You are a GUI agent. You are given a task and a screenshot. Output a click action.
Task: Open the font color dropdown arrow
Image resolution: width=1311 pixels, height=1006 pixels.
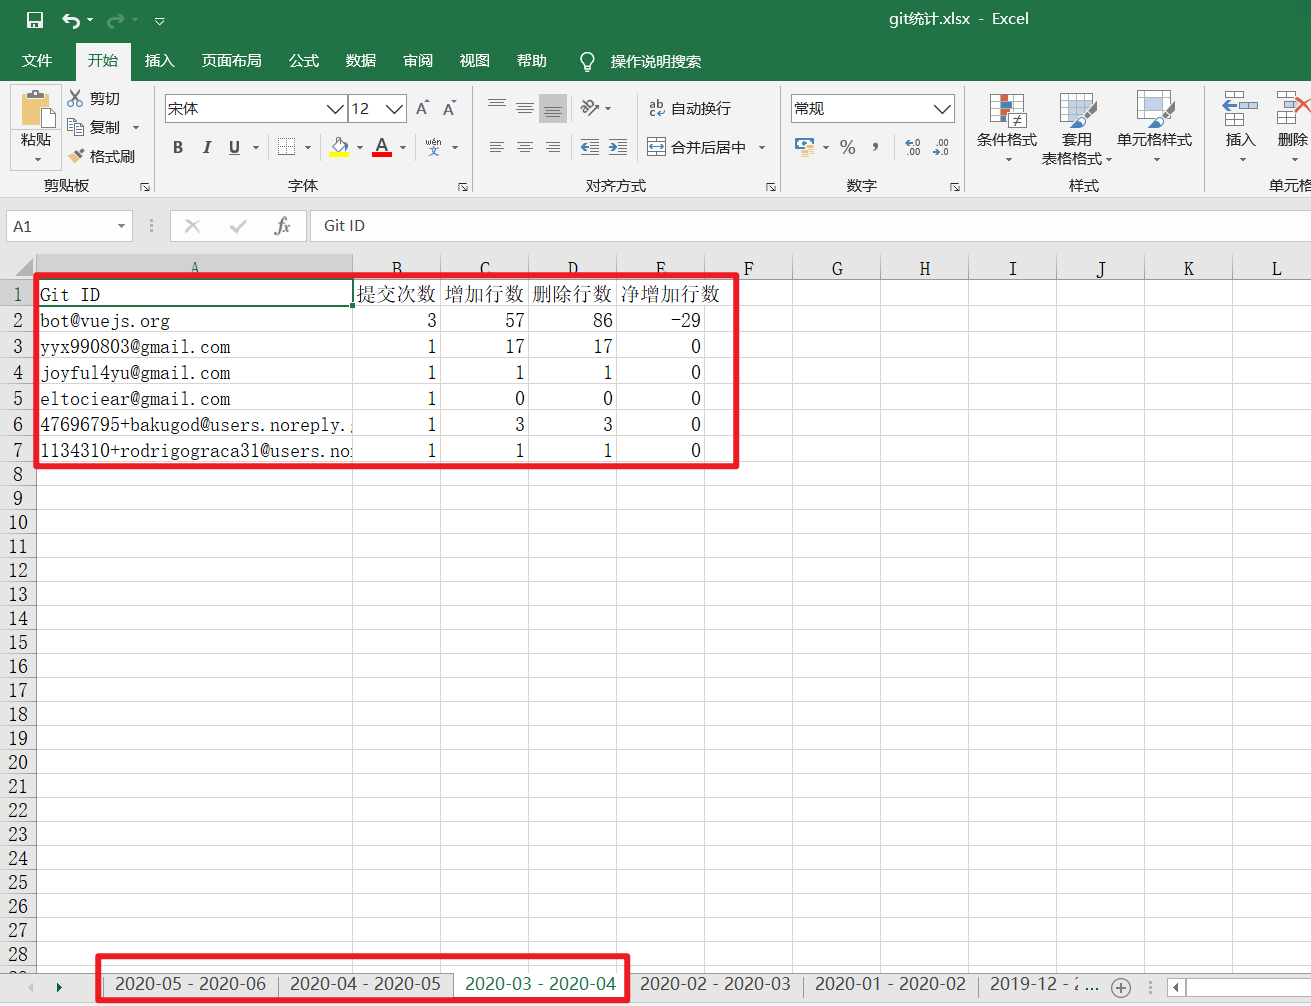(403, 148)
